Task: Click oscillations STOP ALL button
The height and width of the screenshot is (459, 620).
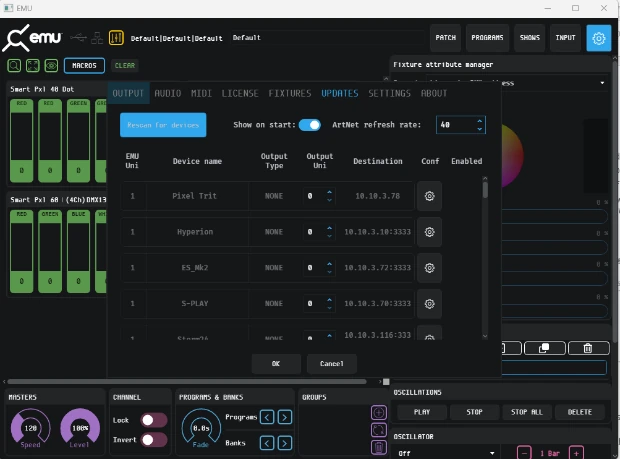Action: (x=527, y=412)
